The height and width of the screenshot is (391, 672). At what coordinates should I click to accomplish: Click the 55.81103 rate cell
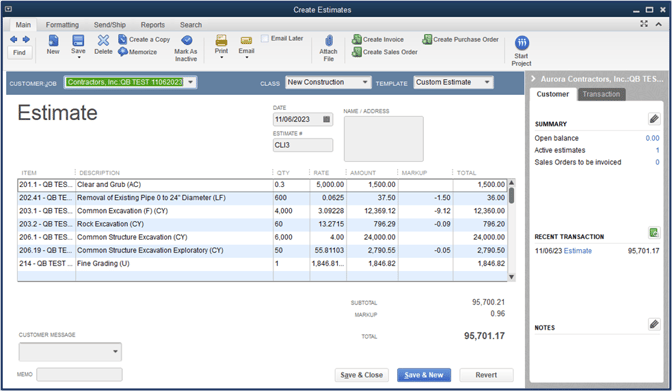(x=329, y=250)
